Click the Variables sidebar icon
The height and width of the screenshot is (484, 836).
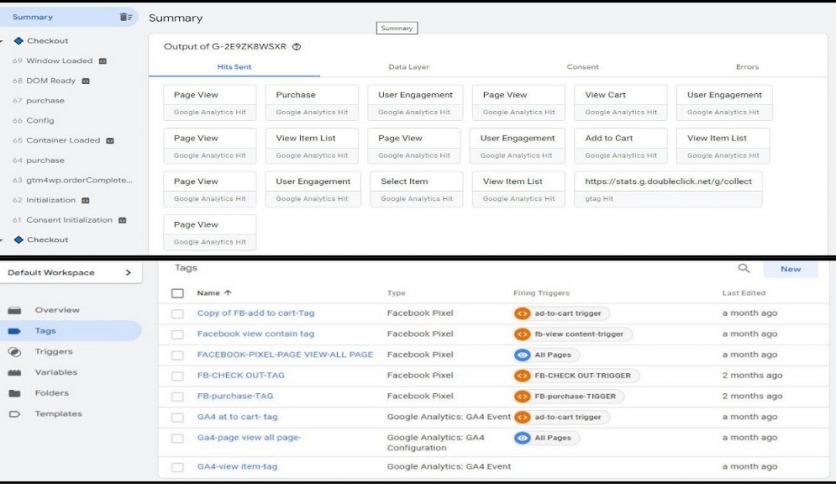[15, 373]
